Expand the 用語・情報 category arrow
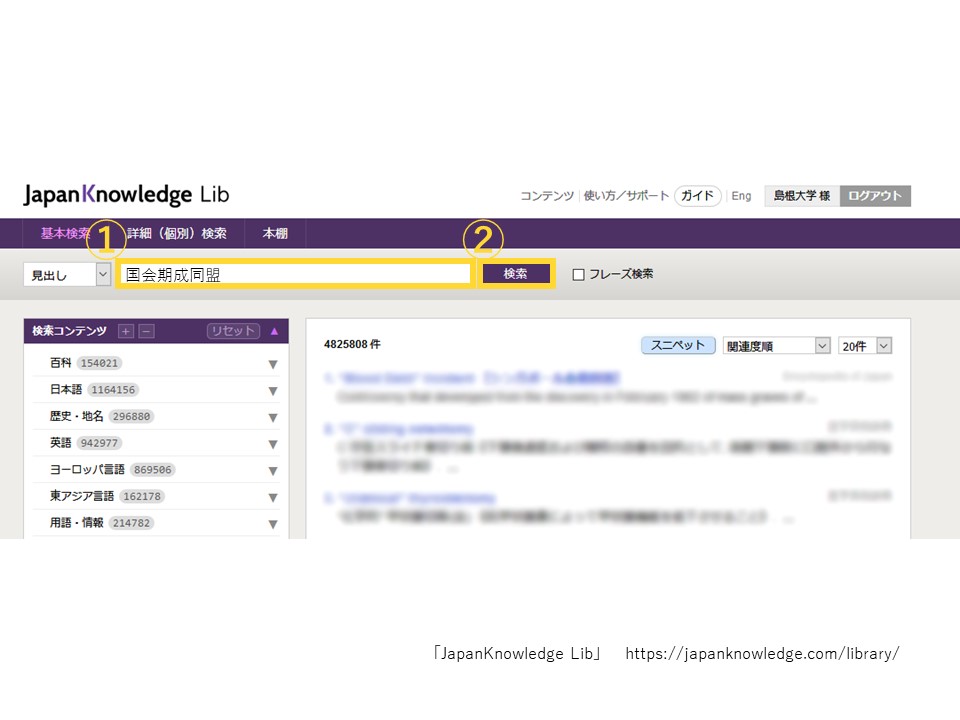960x720 pixels. [273, 524]
